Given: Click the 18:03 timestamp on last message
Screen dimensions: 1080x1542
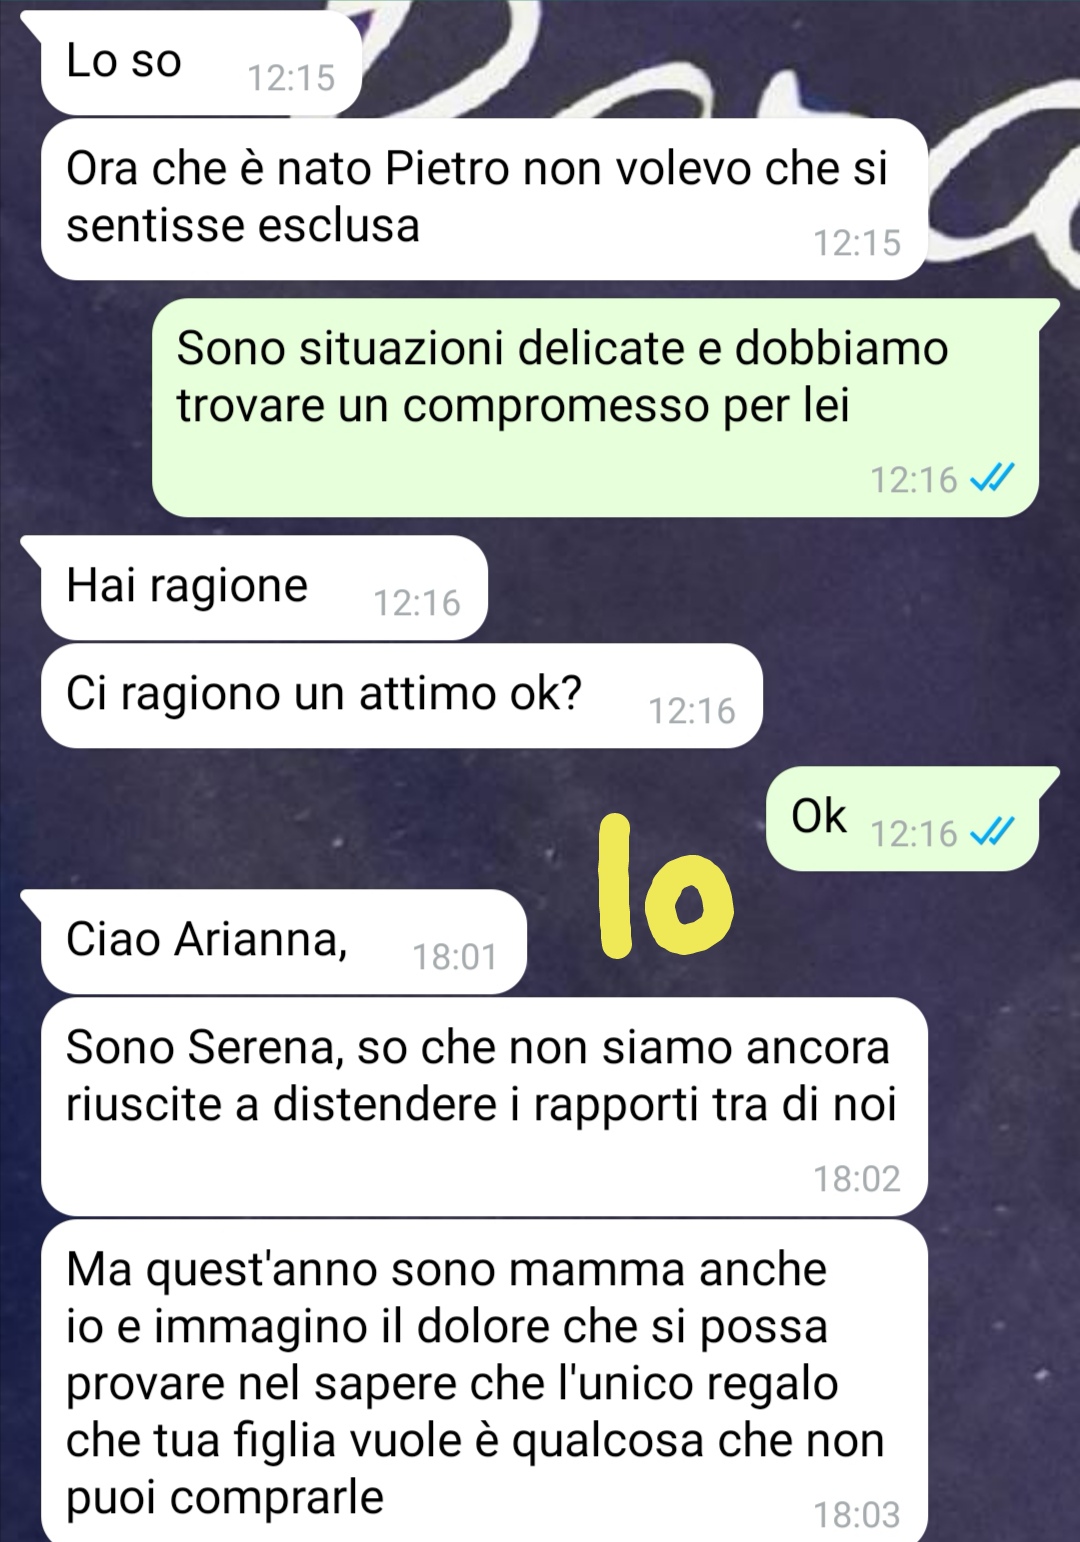Looking at the screenshot, I should coord(856,1514).
